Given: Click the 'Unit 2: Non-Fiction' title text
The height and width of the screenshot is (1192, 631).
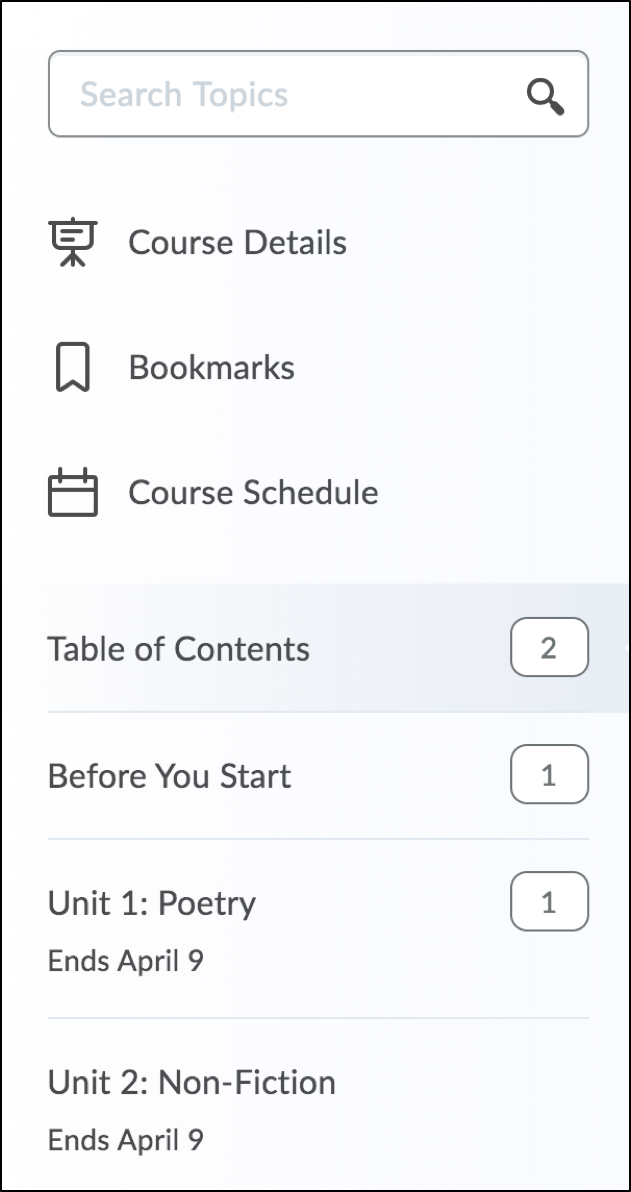Looking at the screenshot, I should (191, 1082).
